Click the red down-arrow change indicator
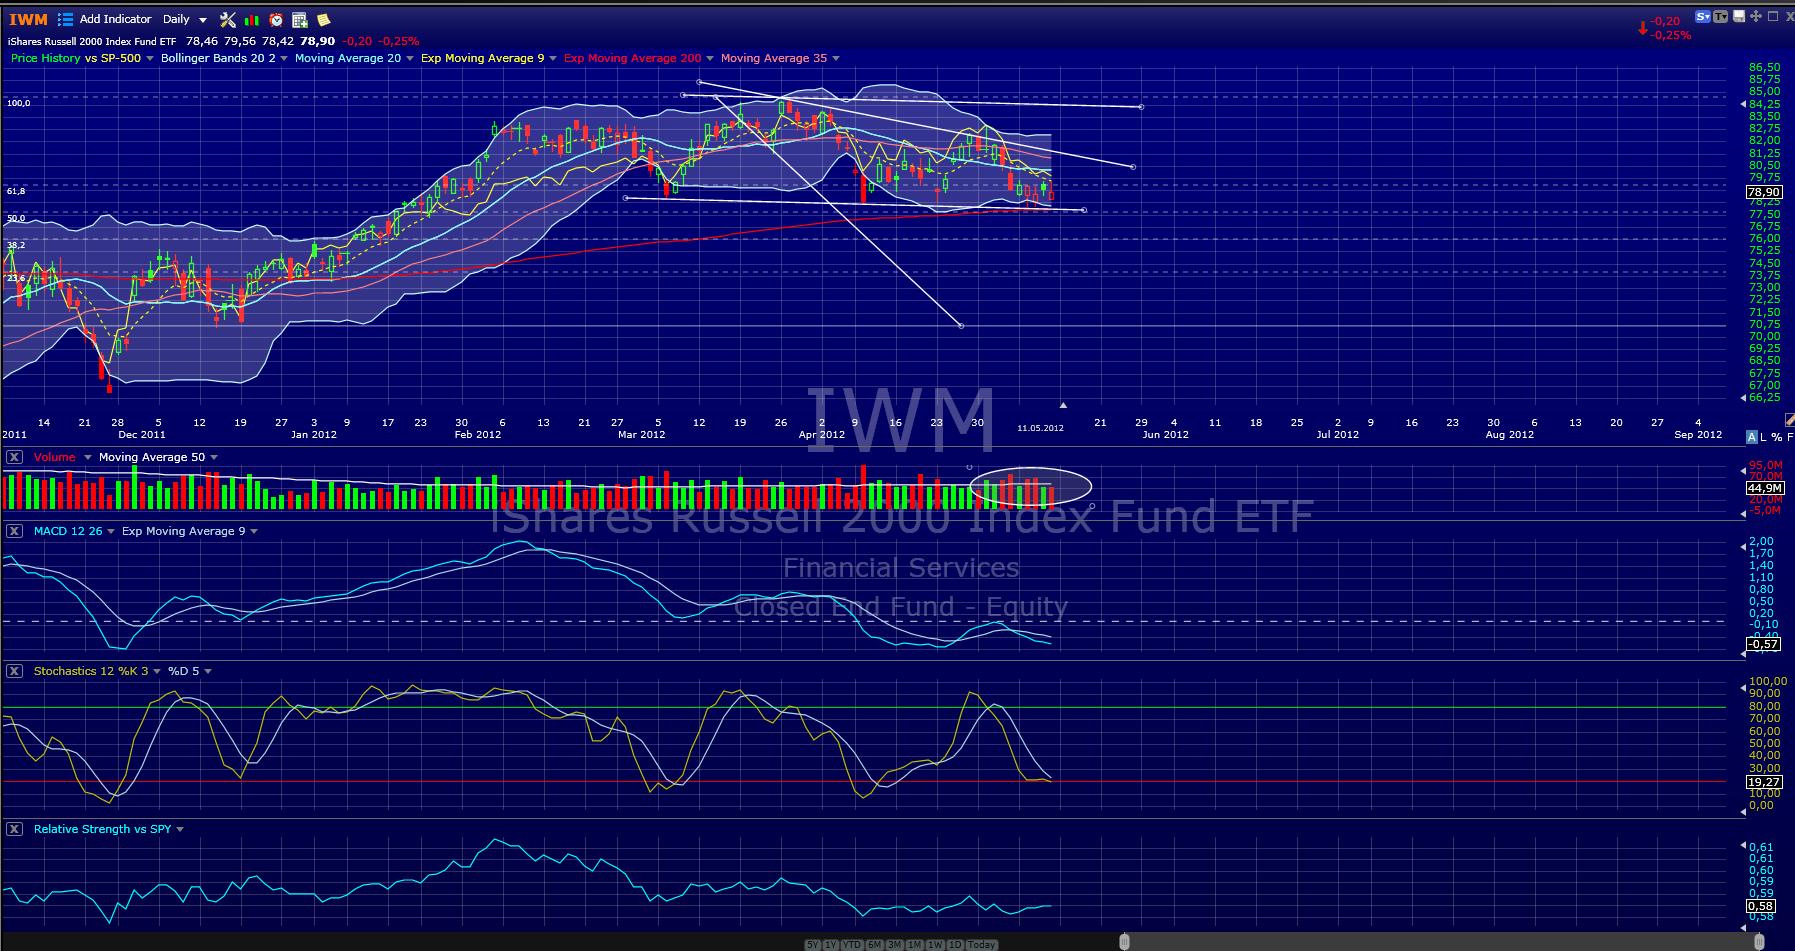This screenshot has height=951, width=1795. click(1642, 28)
